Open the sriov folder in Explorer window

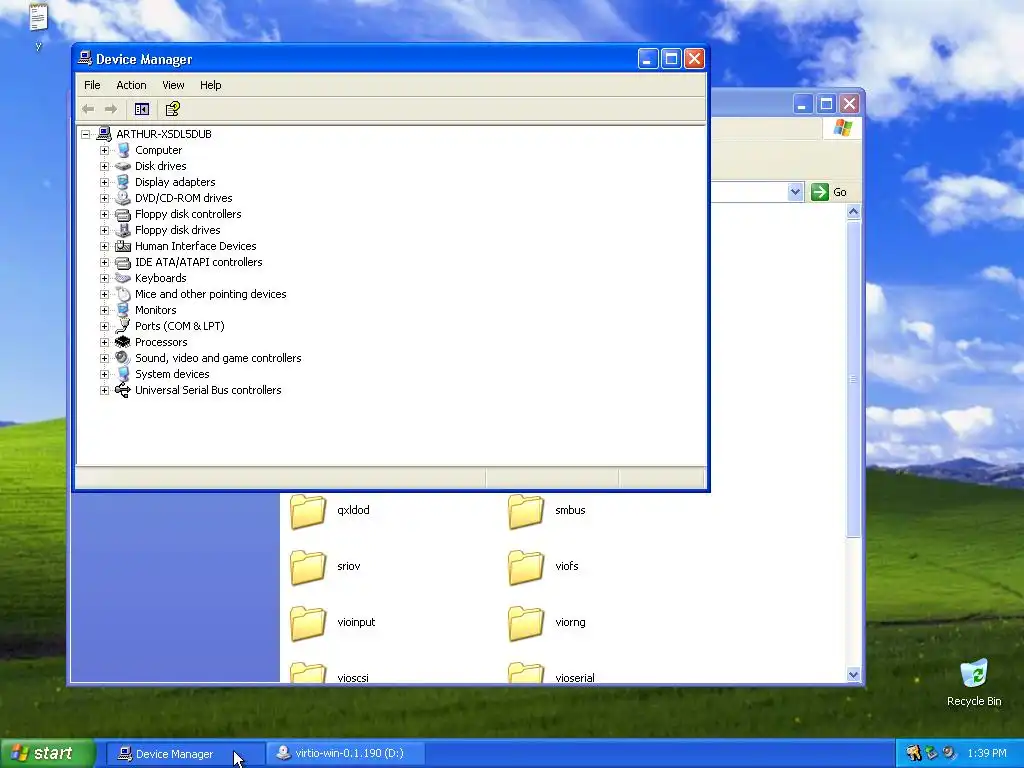(x=308, y=567)
